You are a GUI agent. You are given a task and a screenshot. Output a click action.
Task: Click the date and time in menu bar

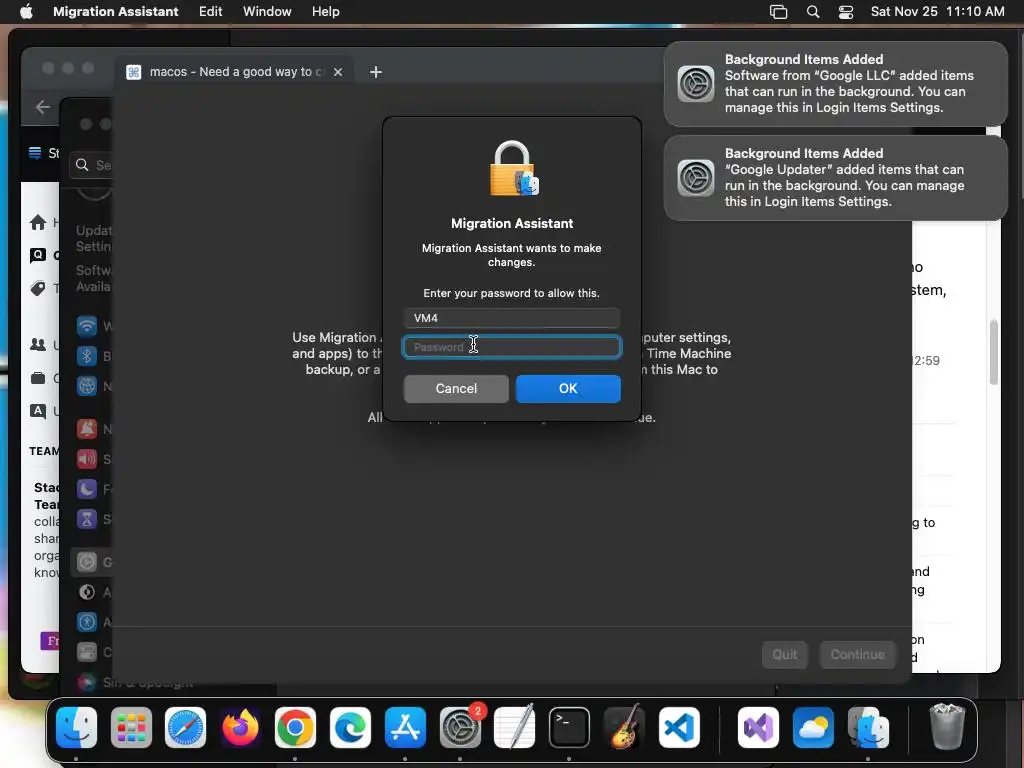click(x=937, y=12)
